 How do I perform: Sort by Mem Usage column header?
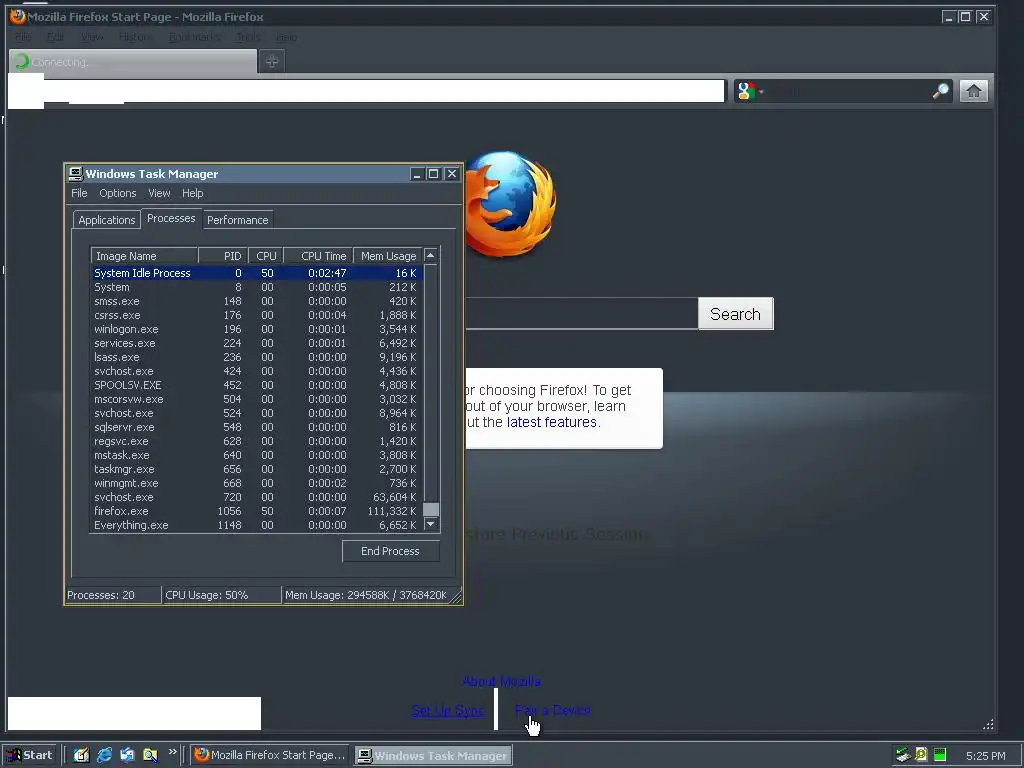tap(388, 256)
